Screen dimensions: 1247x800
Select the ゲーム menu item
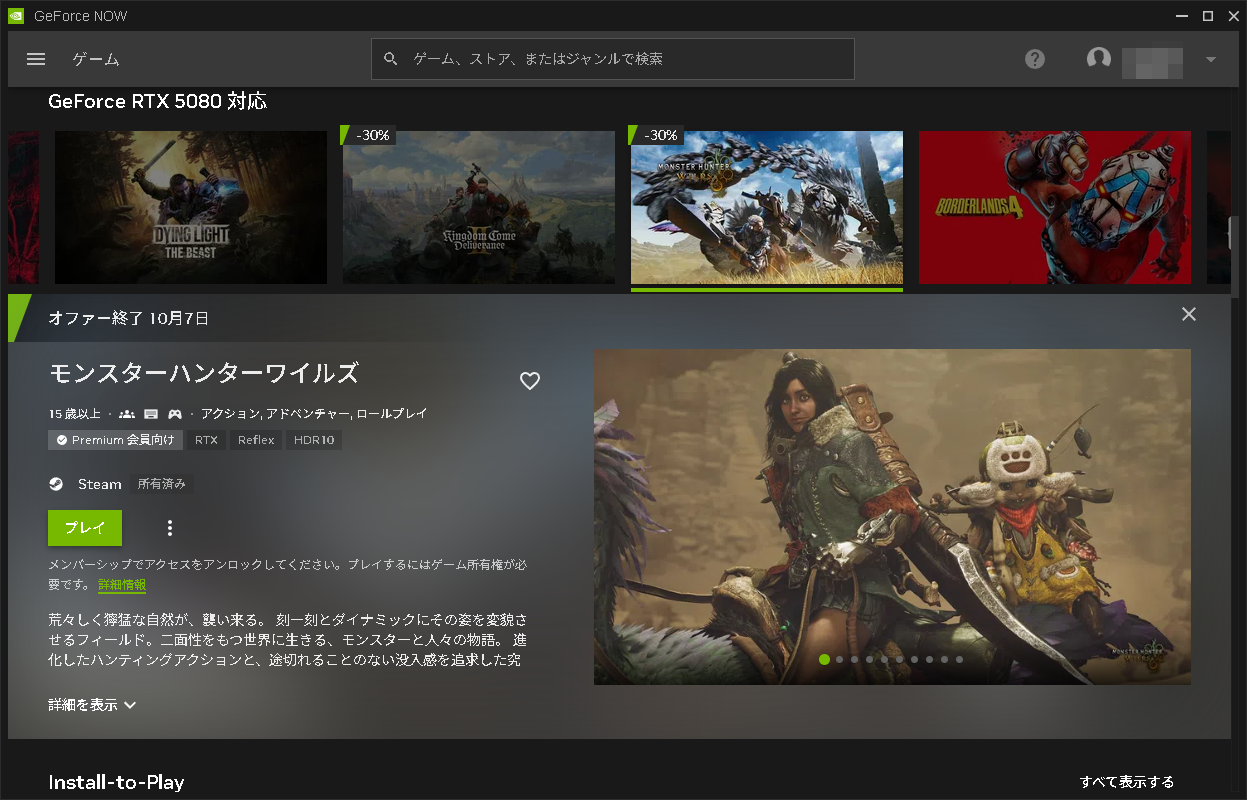(x=96, y=59)
